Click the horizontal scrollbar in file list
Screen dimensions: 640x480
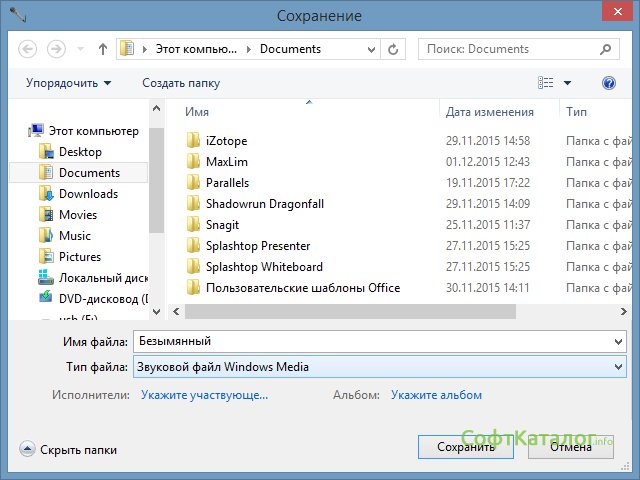(350, 311)
